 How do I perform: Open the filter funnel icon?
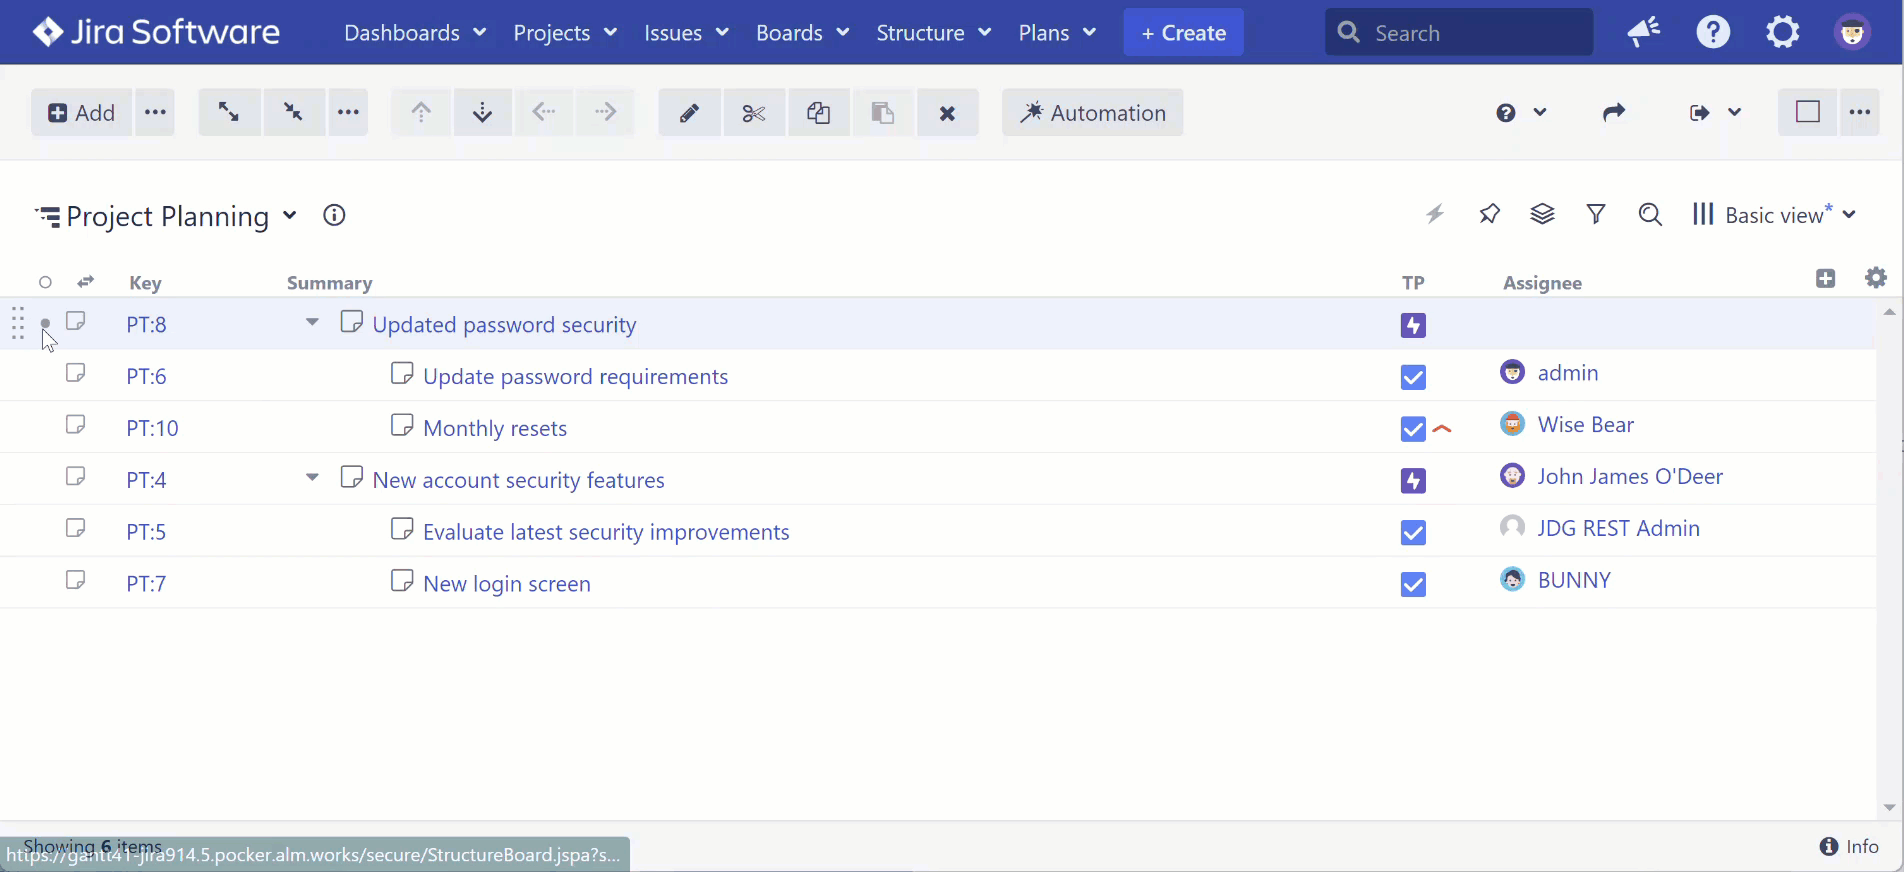click(x=1596, y=214)
